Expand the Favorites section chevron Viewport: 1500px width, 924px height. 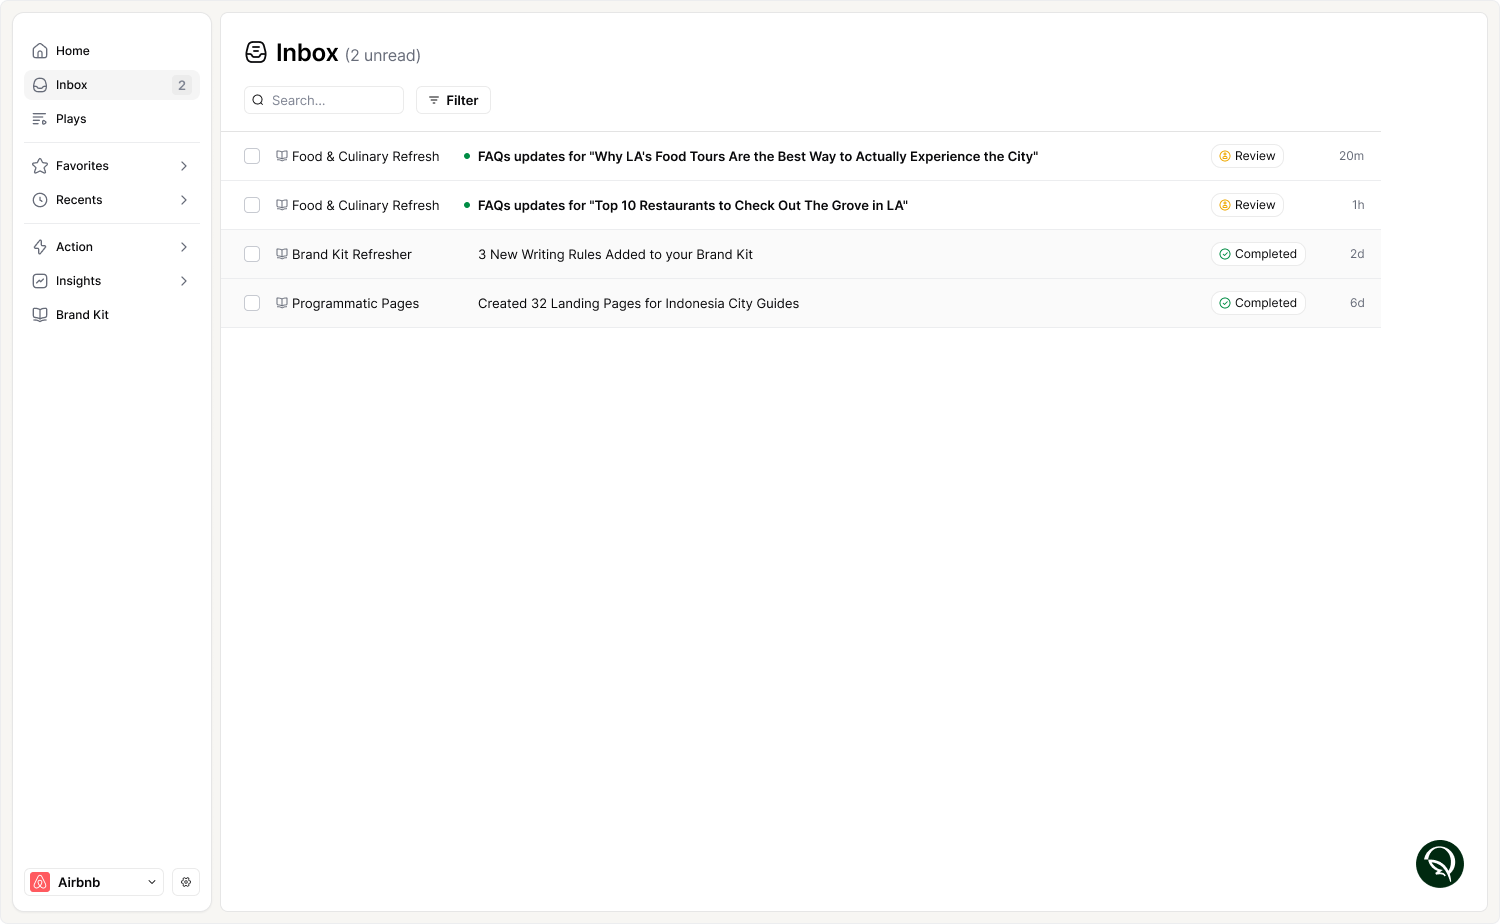pyautogui.click(x=183, y=166)
